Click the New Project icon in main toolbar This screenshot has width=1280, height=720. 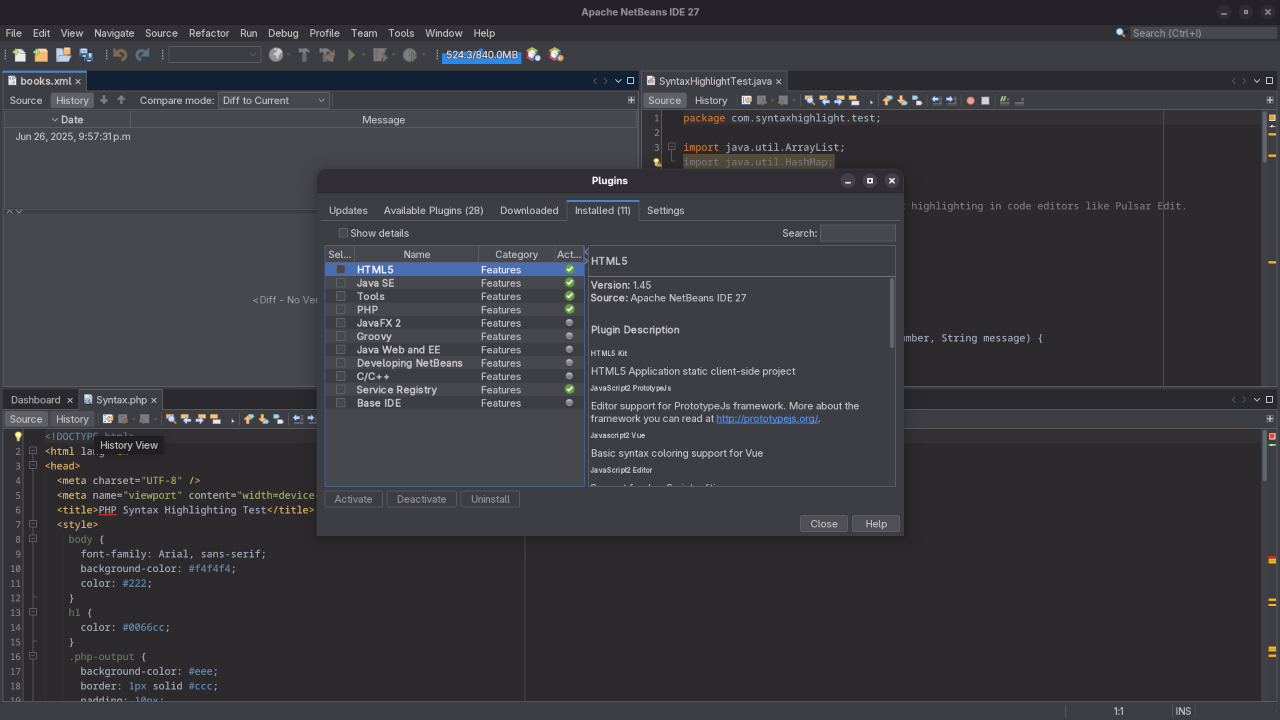[41, 55]
